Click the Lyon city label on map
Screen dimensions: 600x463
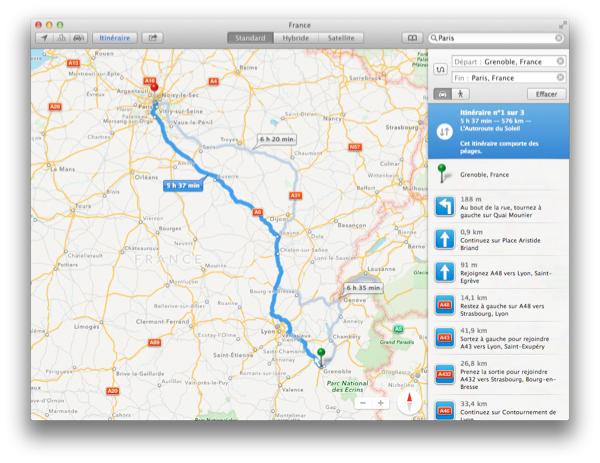coord(267,331)
